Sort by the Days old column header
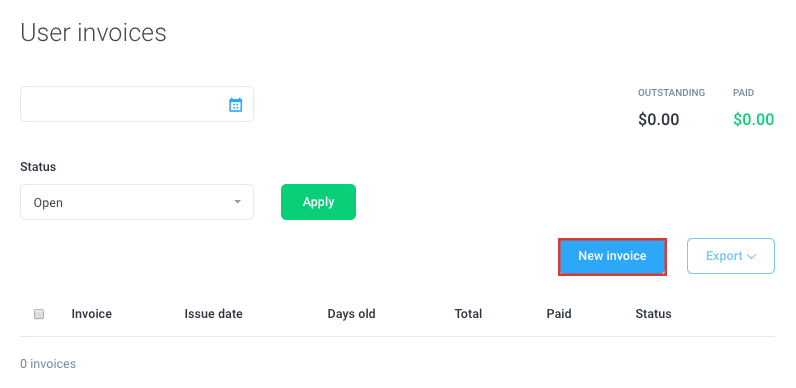The width and height of the screenshot is (796, 388). click(351, 314)
